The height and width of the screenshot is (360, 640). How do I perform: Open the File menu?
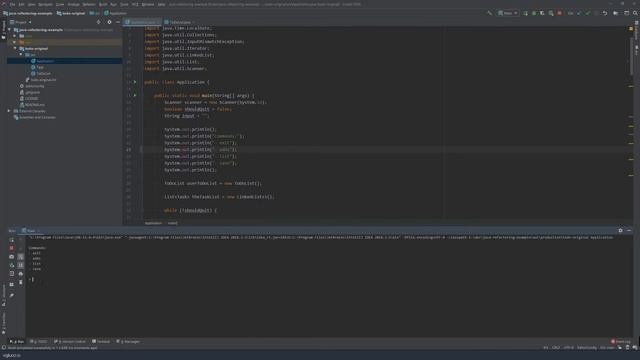click(x=13, y=4)
